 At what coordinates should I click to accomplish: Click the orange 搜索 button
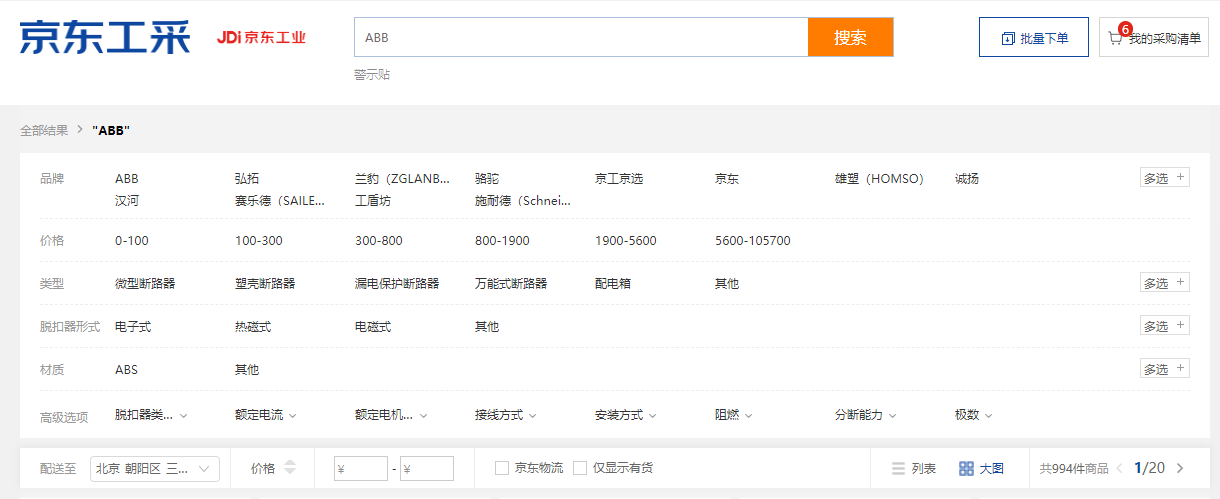[x=850, y=37]
